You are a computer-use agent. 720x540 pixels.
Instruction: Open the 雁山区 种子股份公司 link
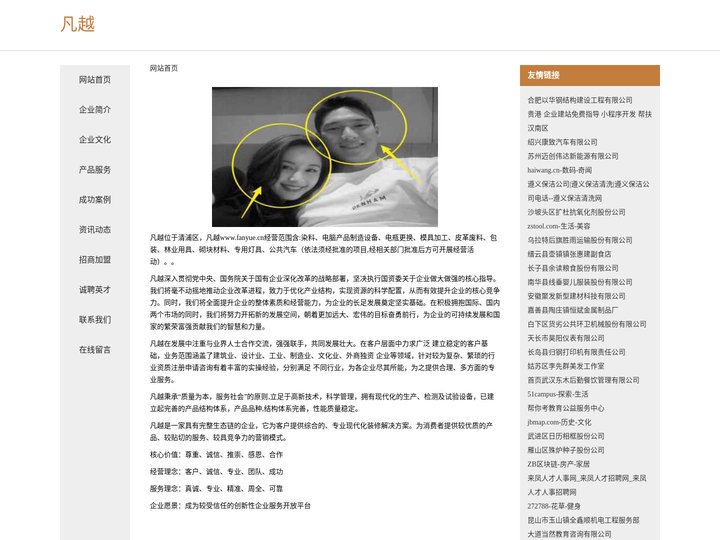coord(566,450)
